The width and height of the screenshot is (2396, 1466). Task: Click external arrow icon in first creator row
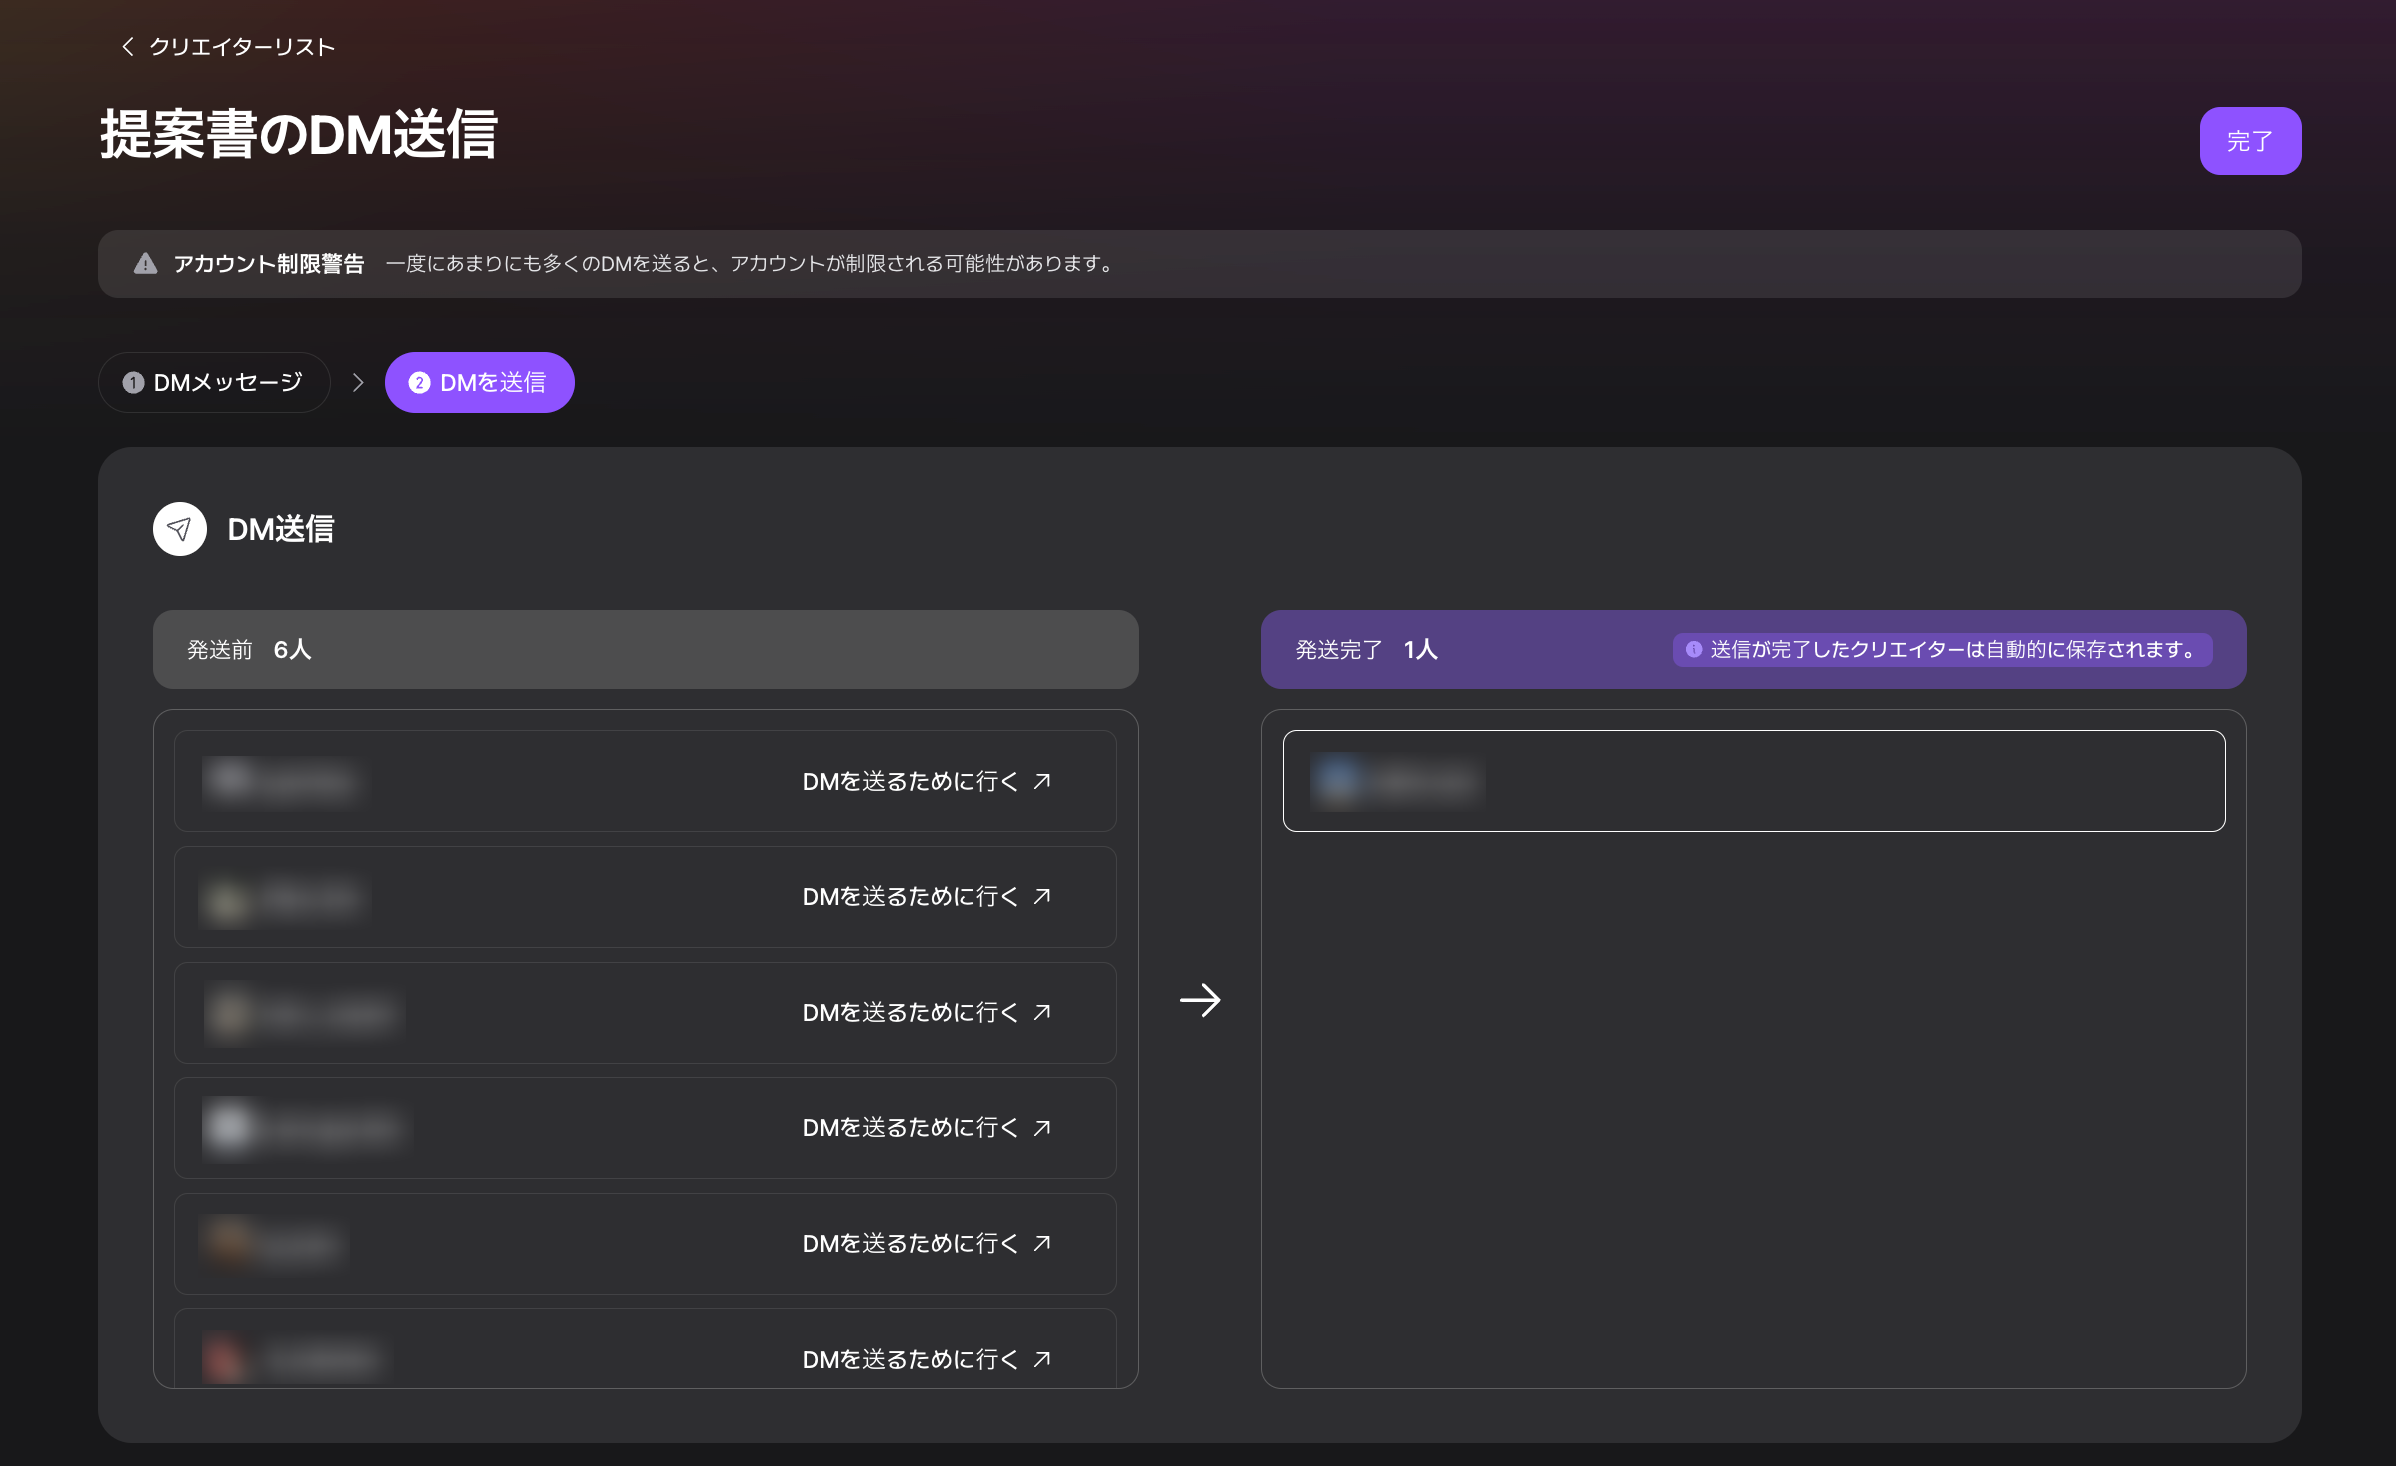pyautogui.click(x=1042, y=781)
